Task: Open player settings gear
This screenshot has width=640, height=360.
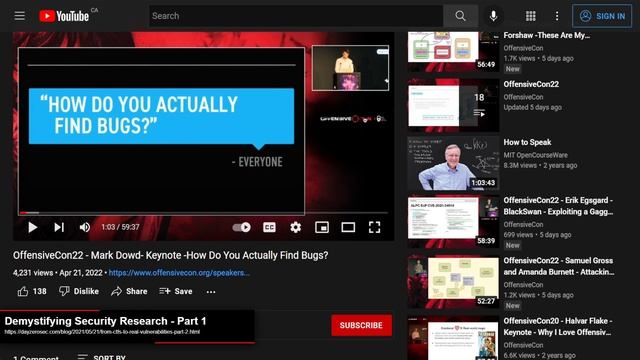Action: tap(296, 227)
